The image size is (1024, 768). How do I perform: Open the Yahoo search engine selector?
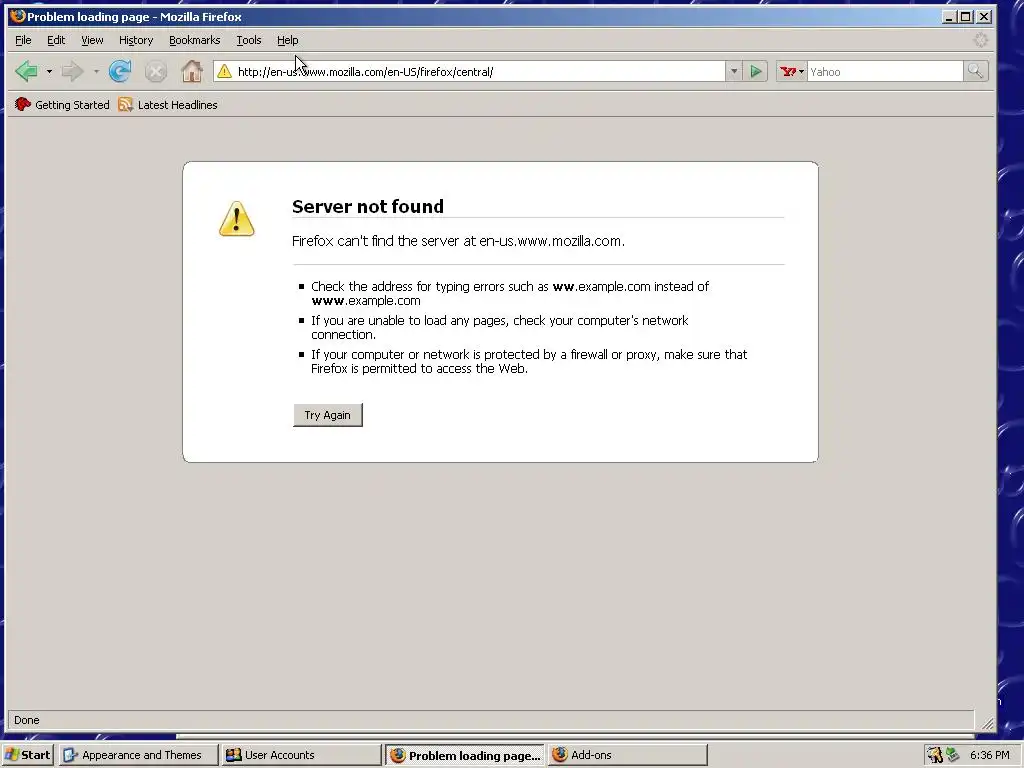792,71
